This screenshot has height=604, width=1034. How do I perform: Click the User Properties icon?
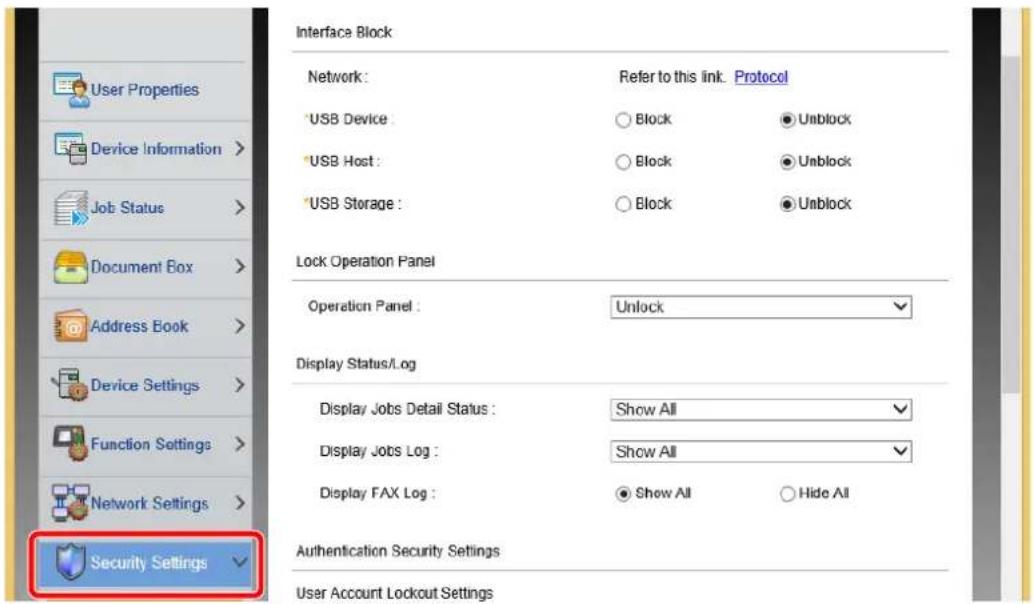[71, 90]
